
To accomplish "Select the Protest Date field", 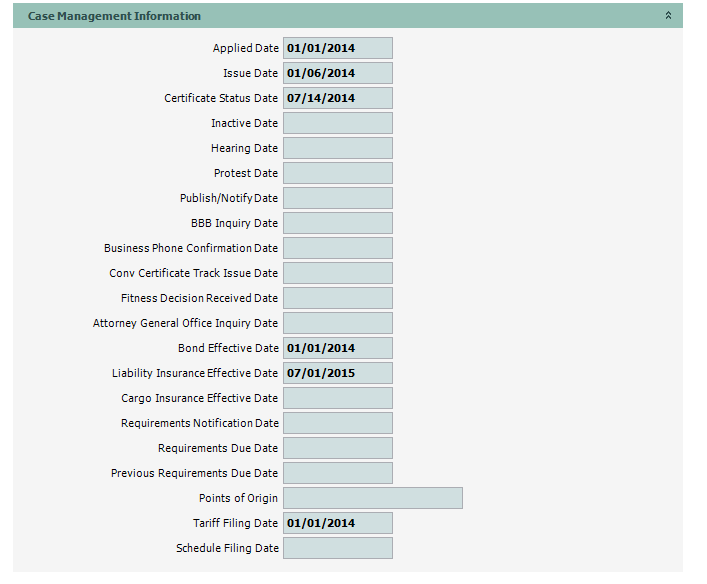I will coord(337,173).
